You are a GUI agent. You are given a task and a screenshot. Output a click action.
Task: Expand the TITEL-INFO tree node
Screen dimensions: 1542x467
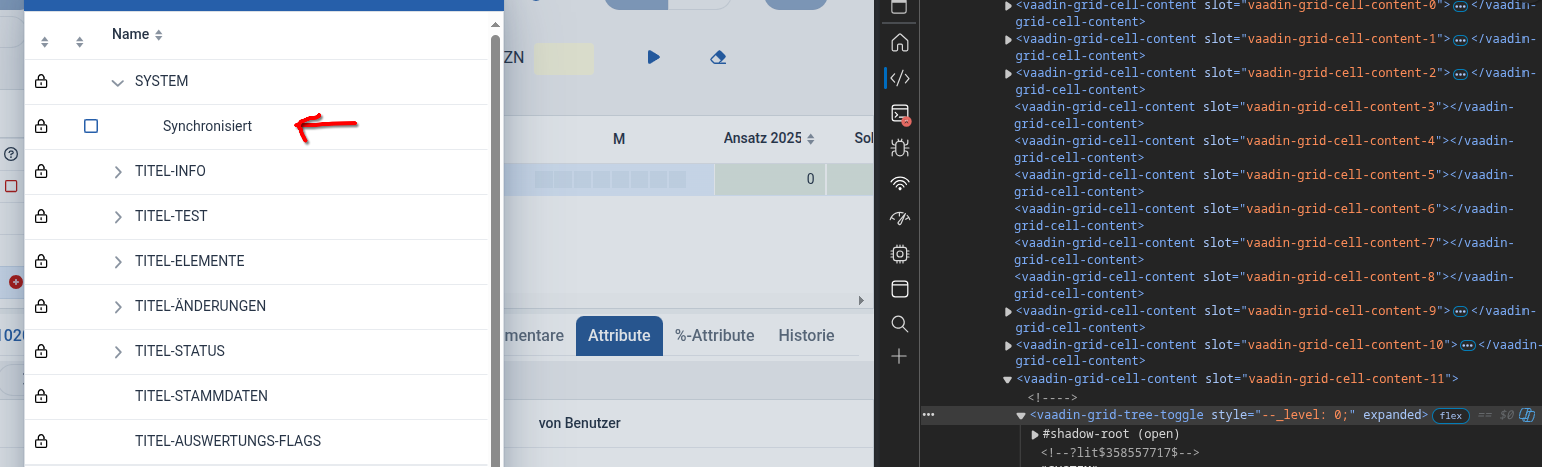(118, 172)
